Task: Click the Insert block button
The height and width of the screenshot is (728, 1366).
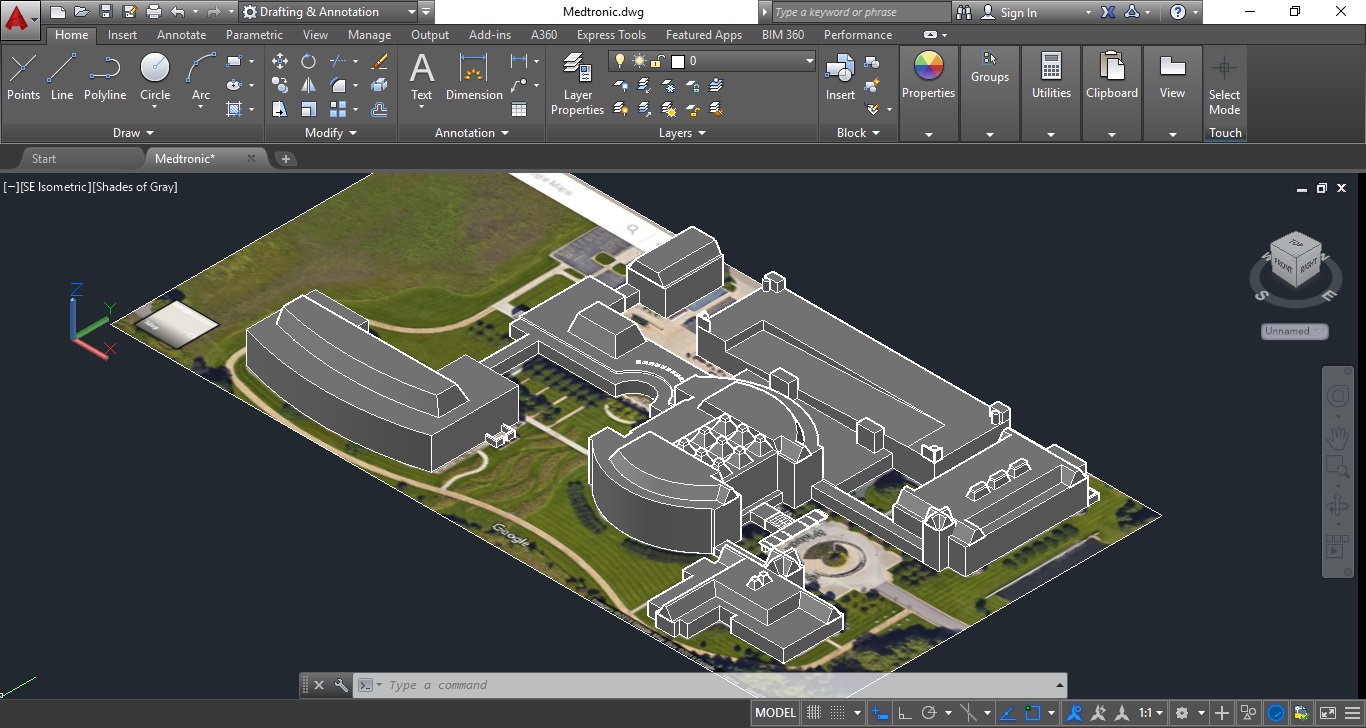Action: click(840, 78)
